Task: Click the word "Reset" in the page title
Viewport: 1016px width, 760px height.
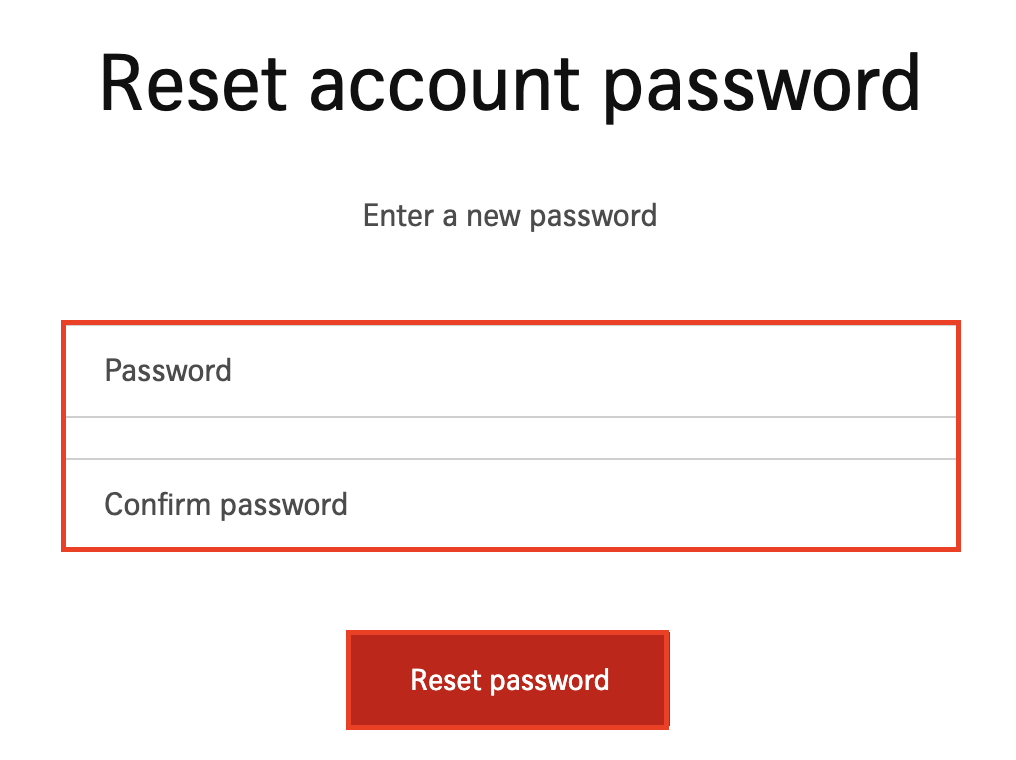Action: (x=194, y=82)
